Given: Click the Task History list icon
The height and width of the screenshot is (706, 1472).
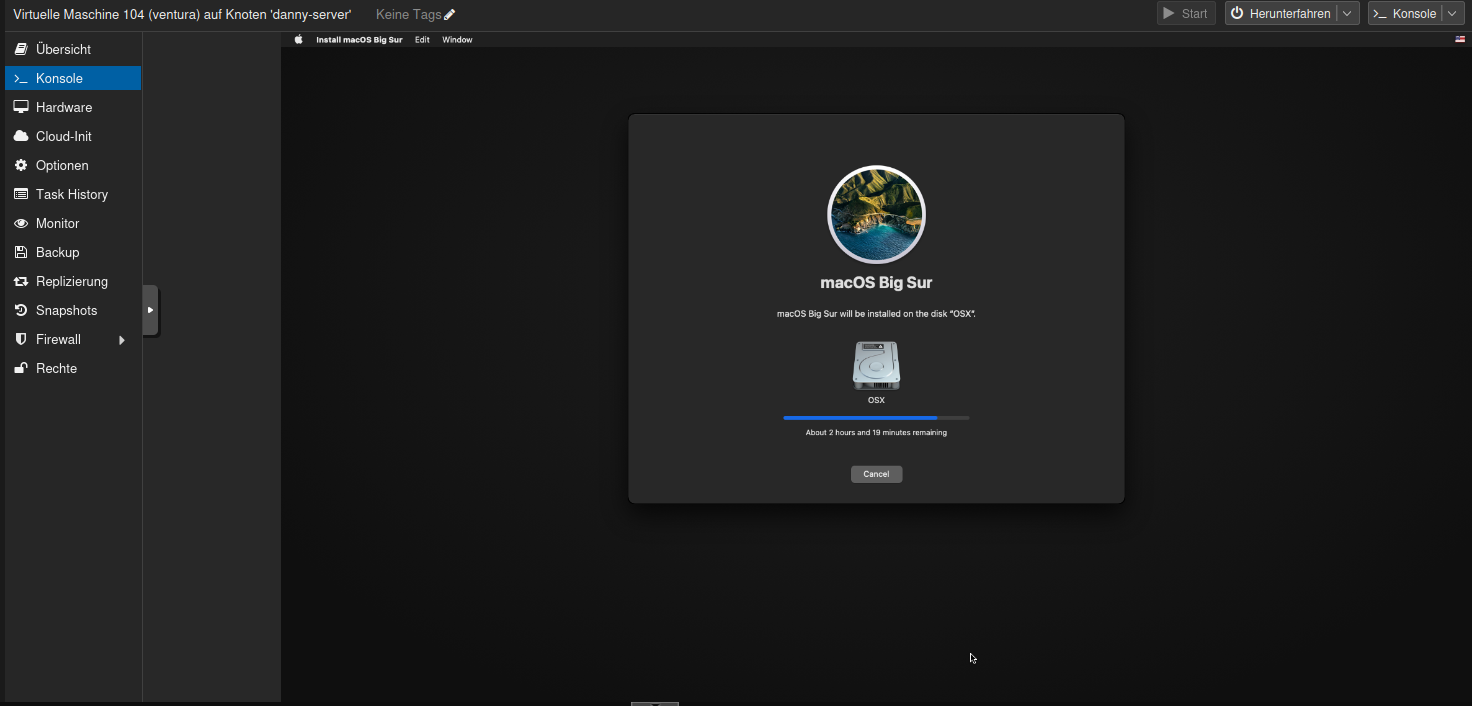Looking at the screenshot, I should [x=21, y=194].
